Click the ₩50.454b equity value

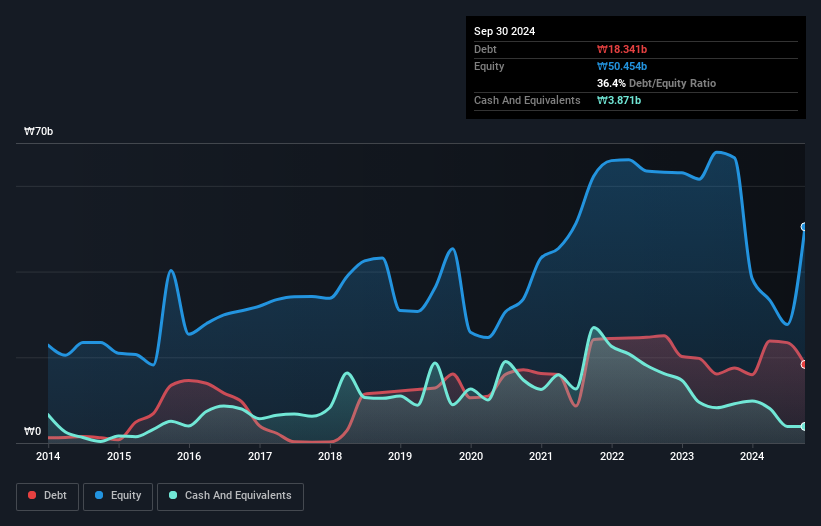tap(622, 66)
